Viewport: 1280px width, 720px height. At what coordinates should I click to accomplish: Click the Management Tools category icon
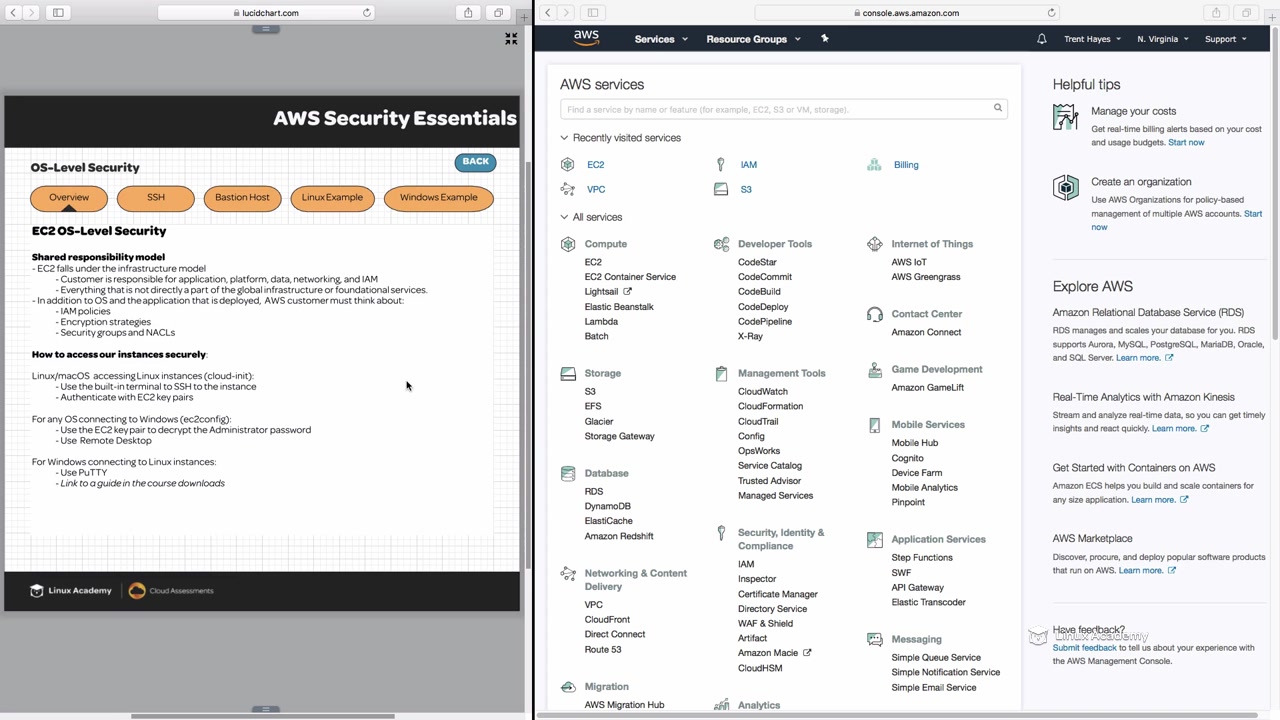pos(721,373)
